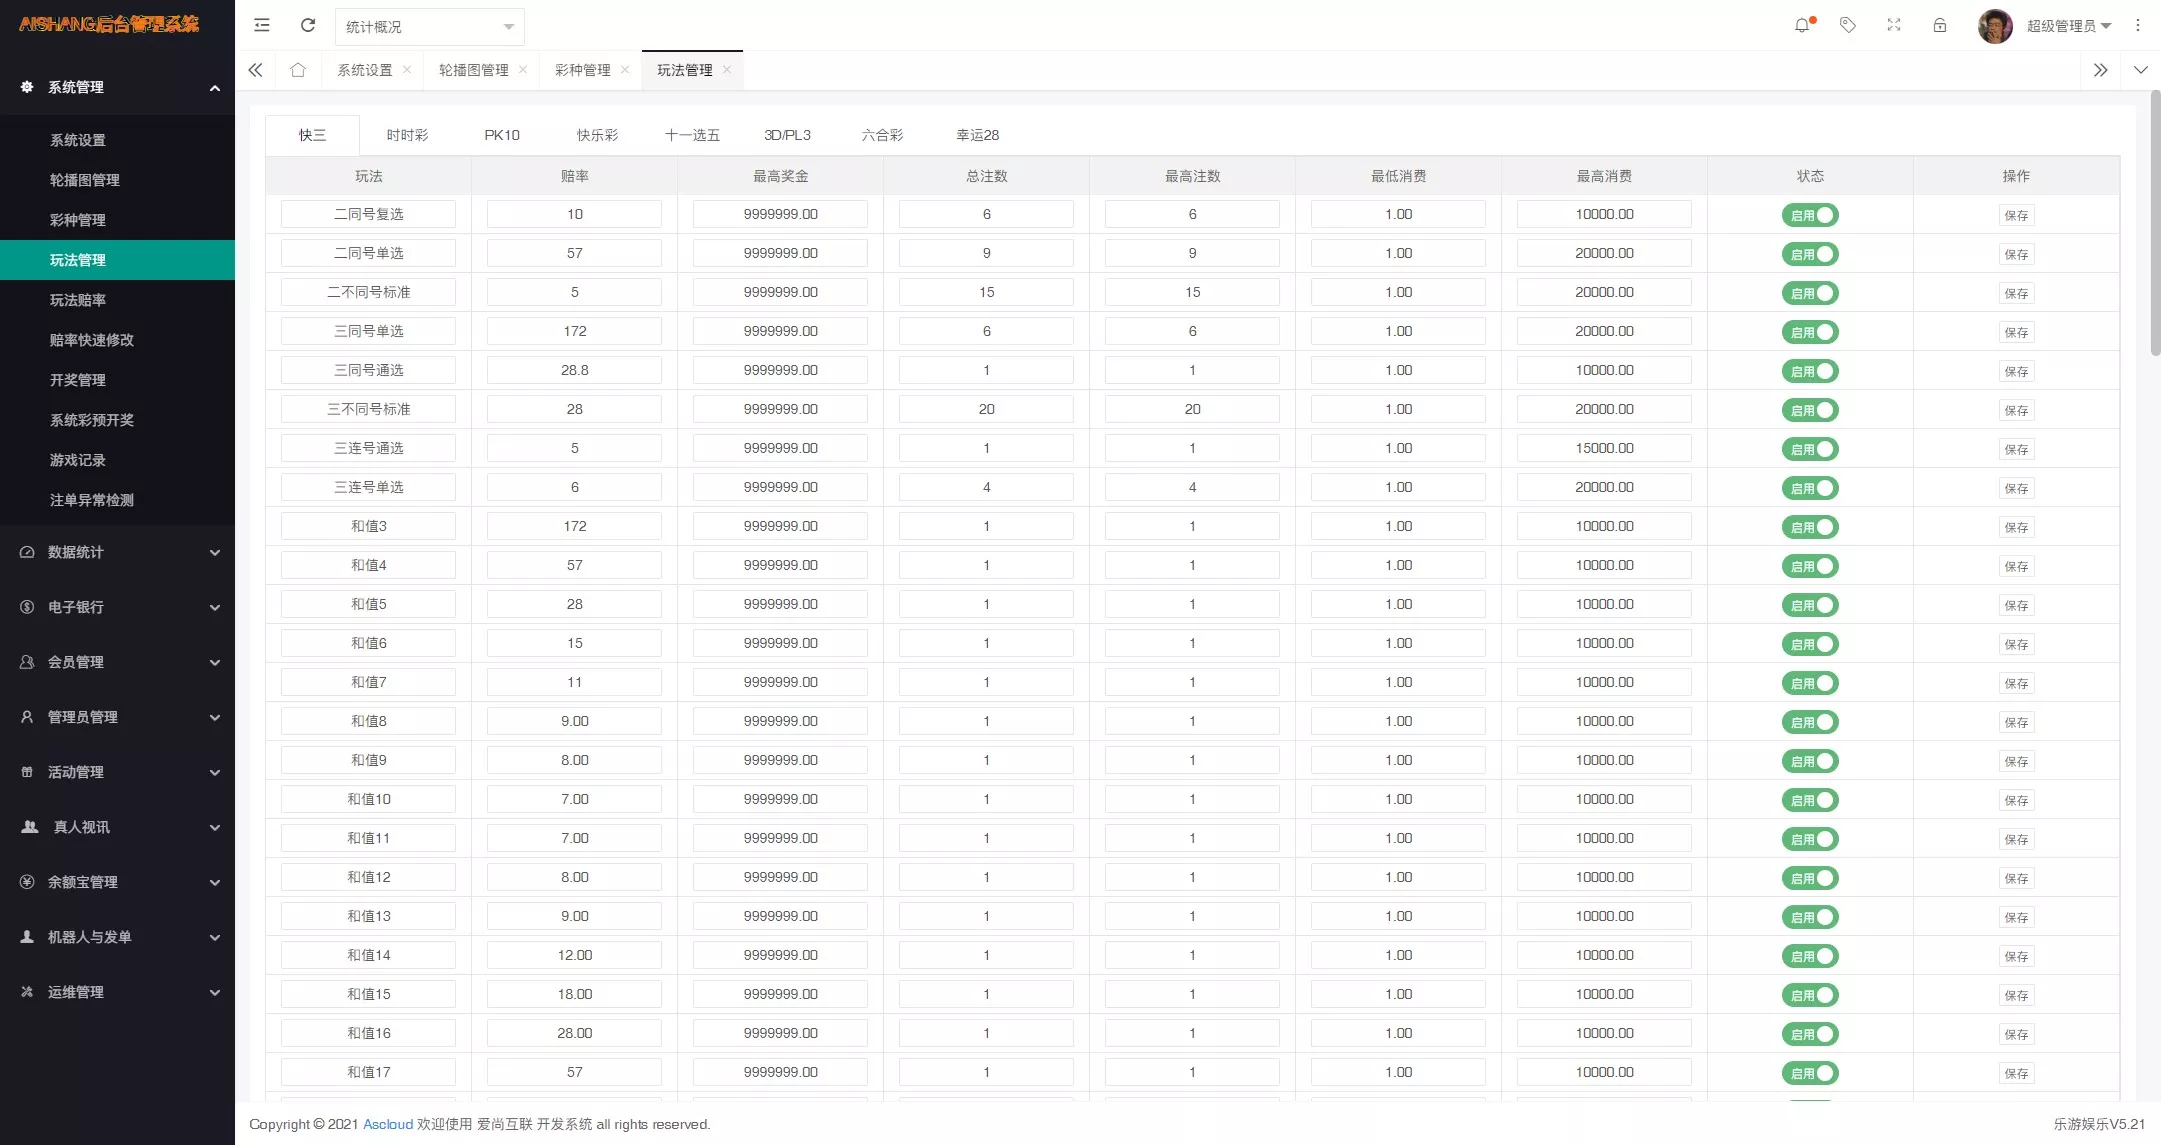Image resolution: width=2161 pixels, height=1145 pixels.
Task: Disable the 启用 toggle for 二同号复选
Action: tap(1810, 214)
